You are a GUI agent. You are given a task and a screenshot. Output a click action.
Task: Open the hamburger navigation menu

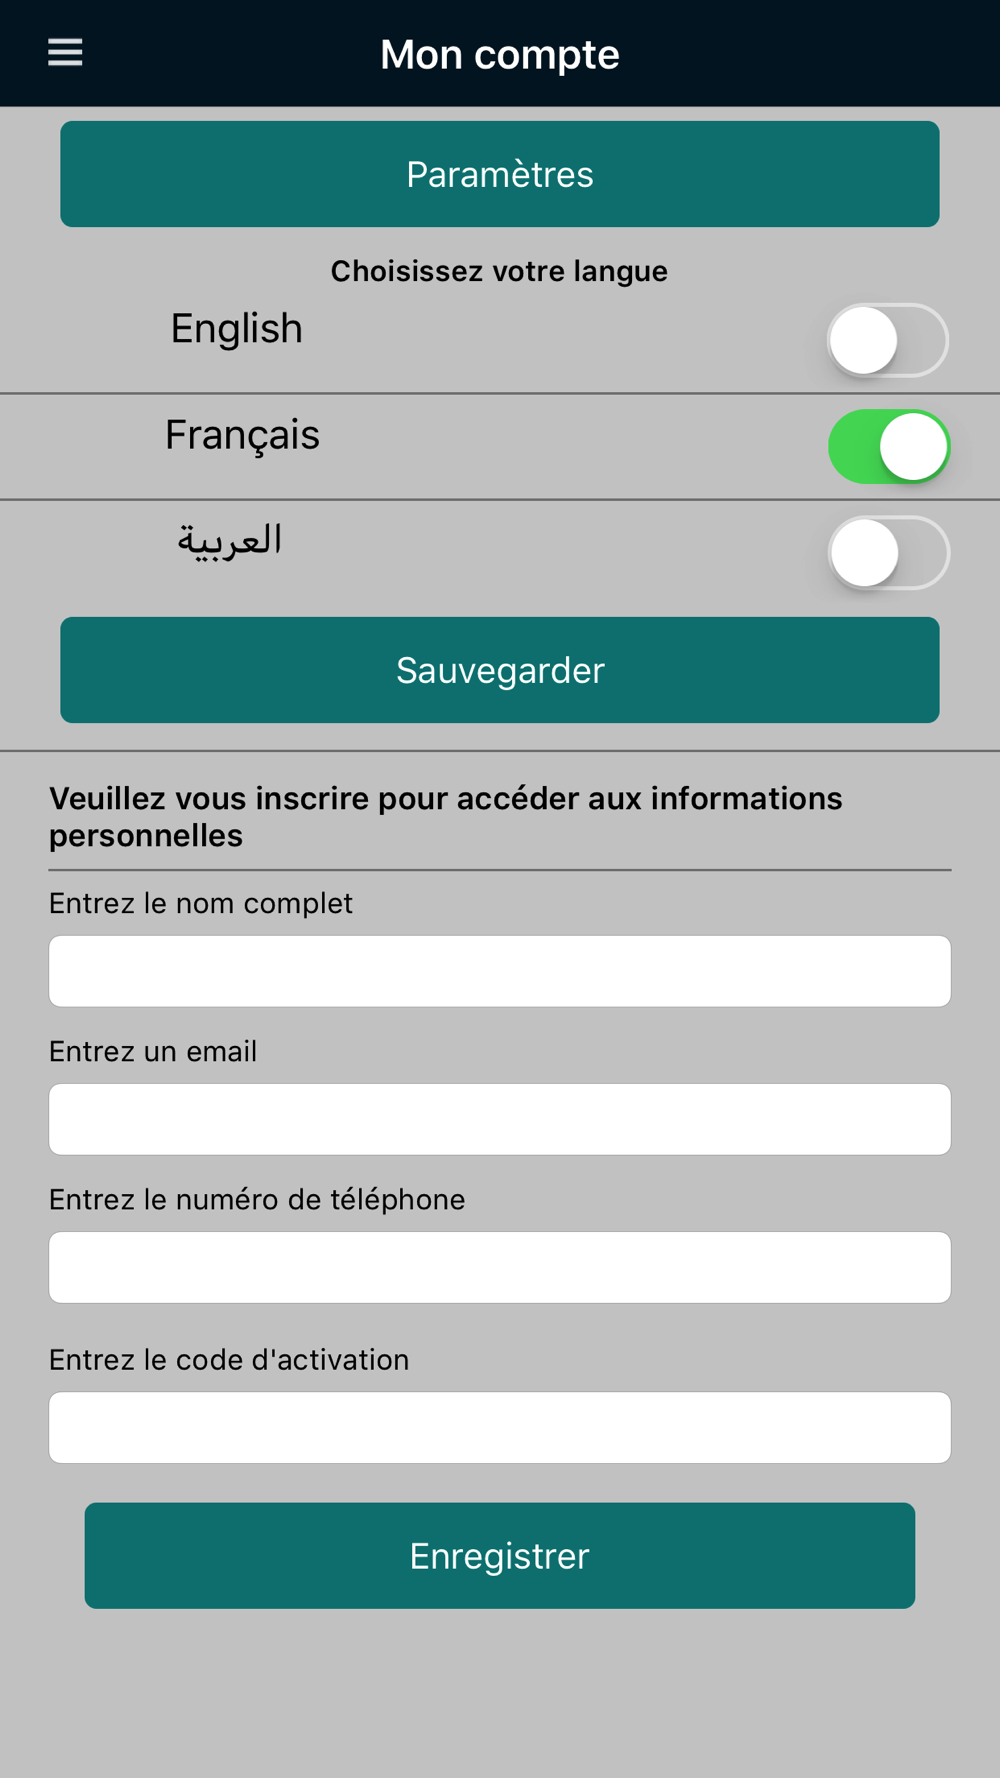tap(65, 52)
